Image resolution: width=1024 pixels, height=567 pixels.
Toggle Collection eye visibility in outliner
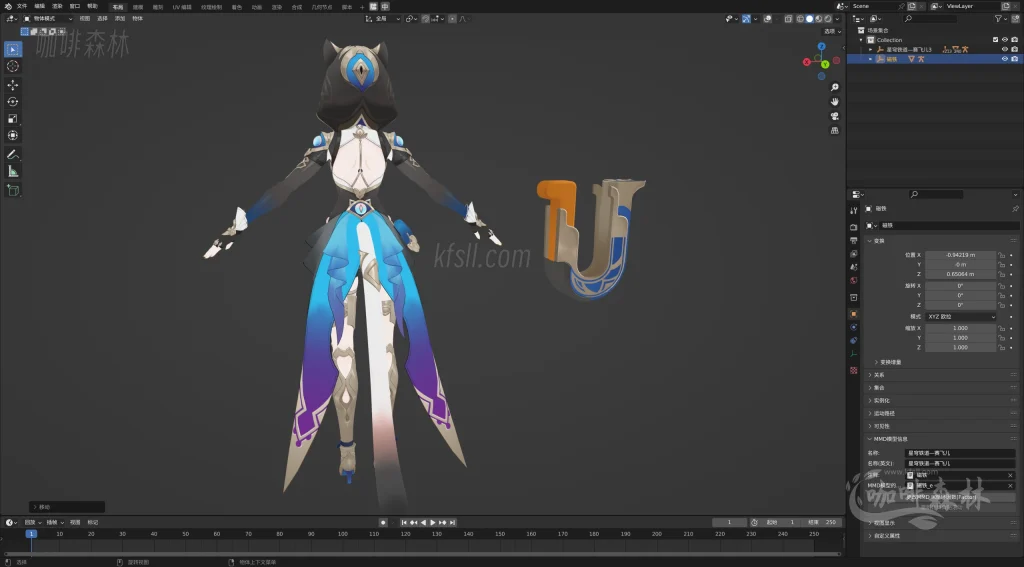coord(1005,40)
